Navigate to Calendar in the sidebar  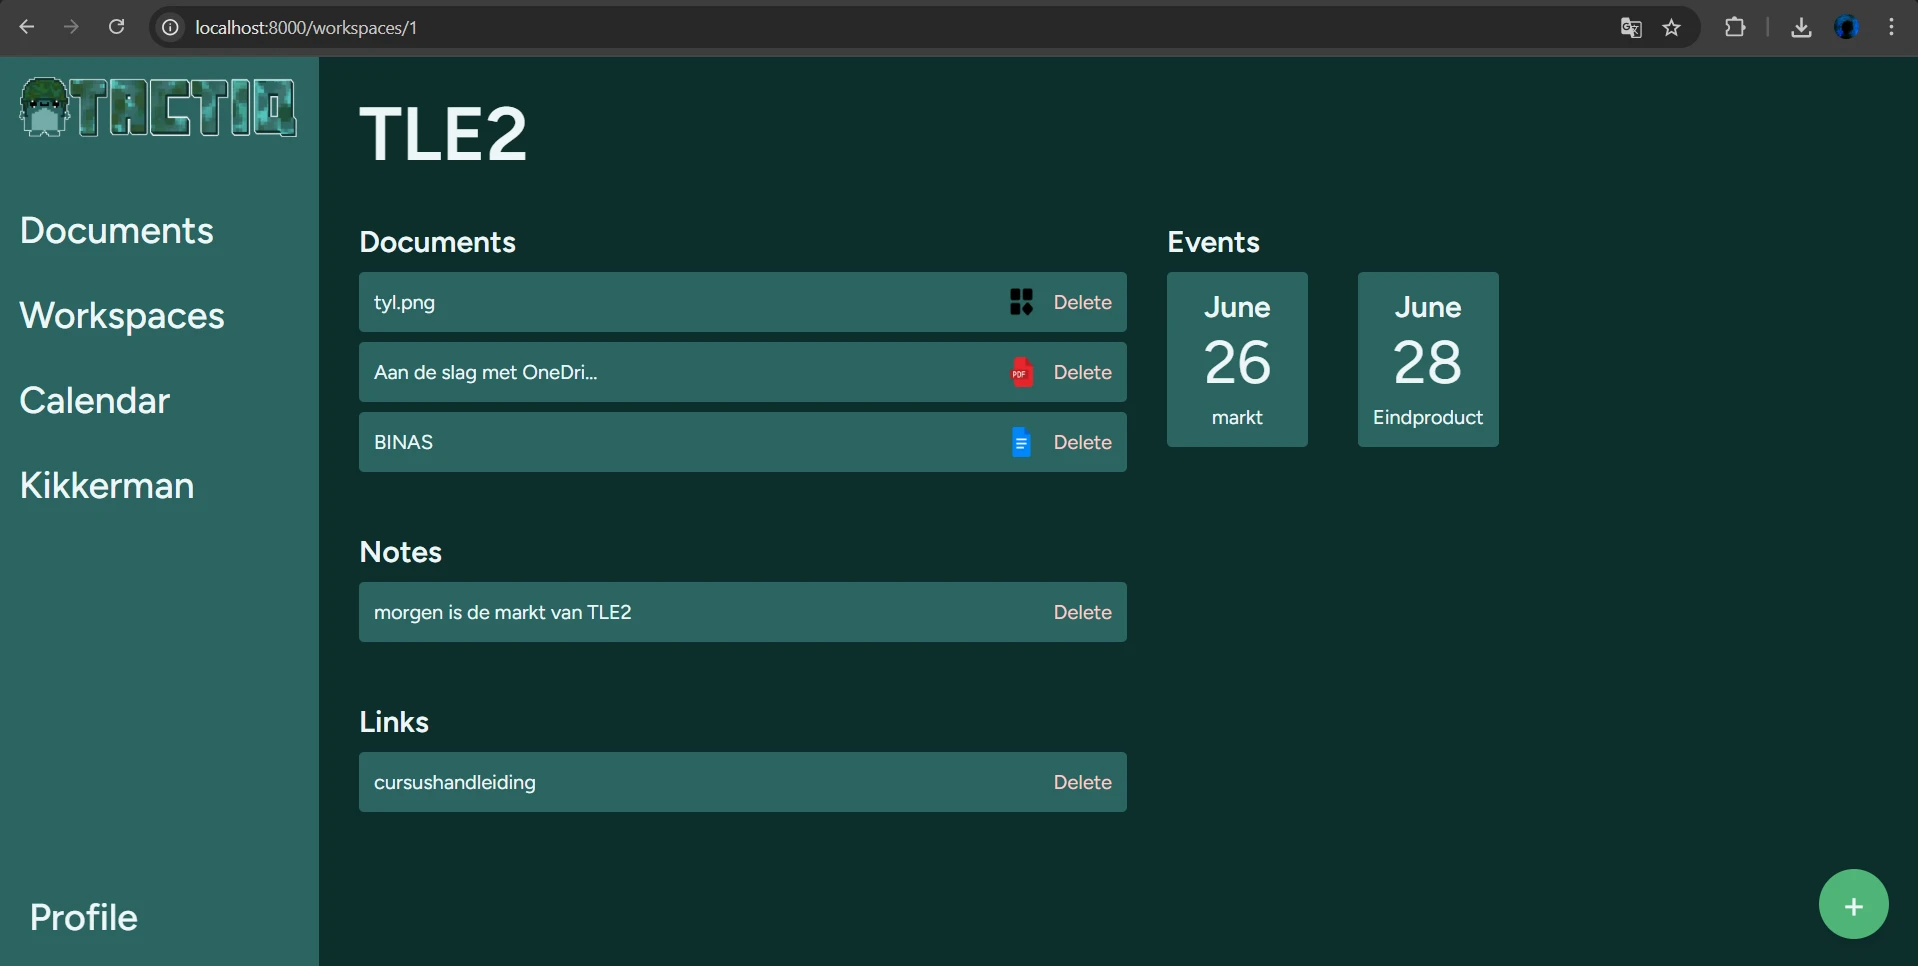click(94, 400)
